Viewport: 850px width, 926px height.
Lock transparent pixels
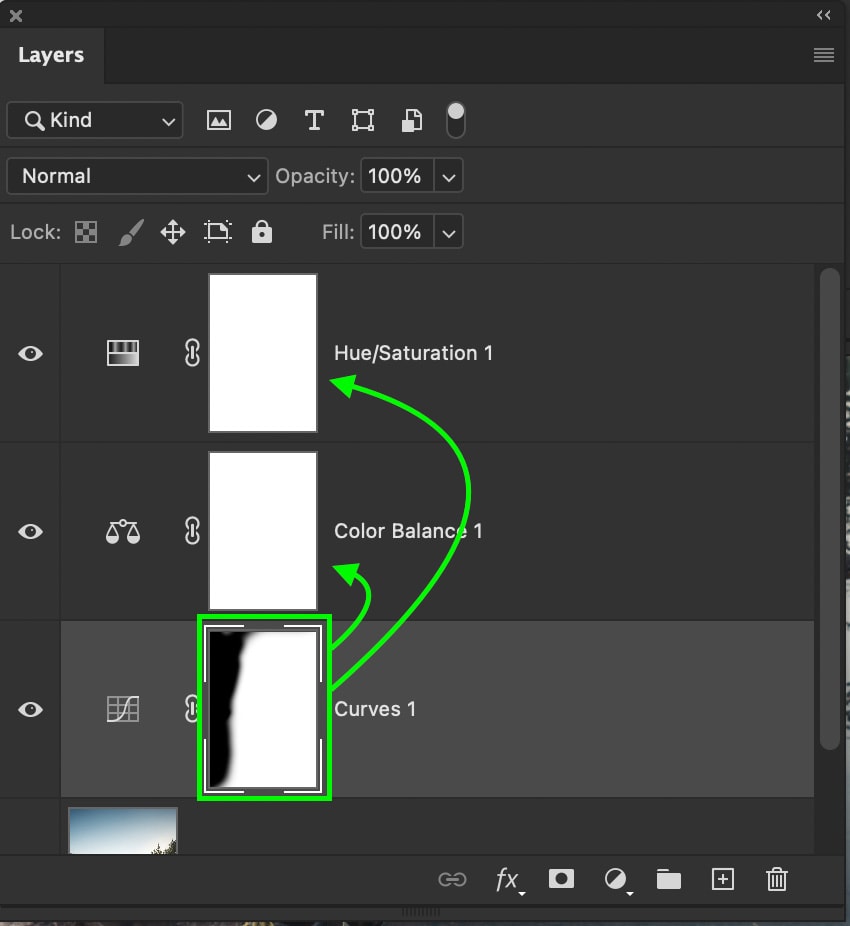tap(86, 232)
